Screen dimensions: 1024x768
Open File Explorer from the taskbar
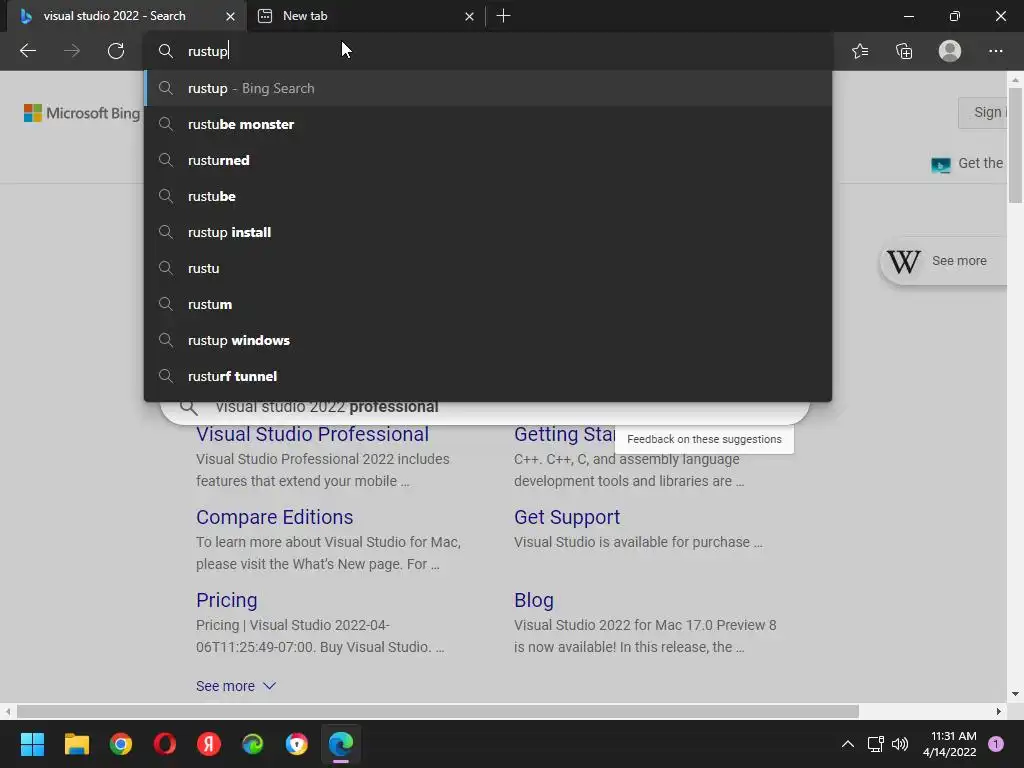[76, 744]
